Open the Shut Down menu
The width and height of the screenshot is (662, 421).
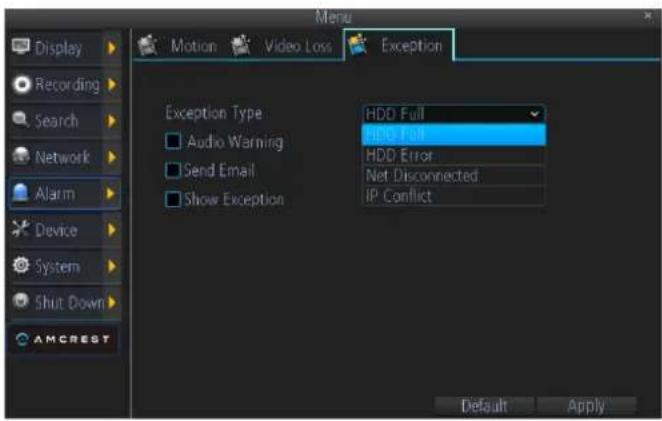pyautogui.click(x=65, y=302)
